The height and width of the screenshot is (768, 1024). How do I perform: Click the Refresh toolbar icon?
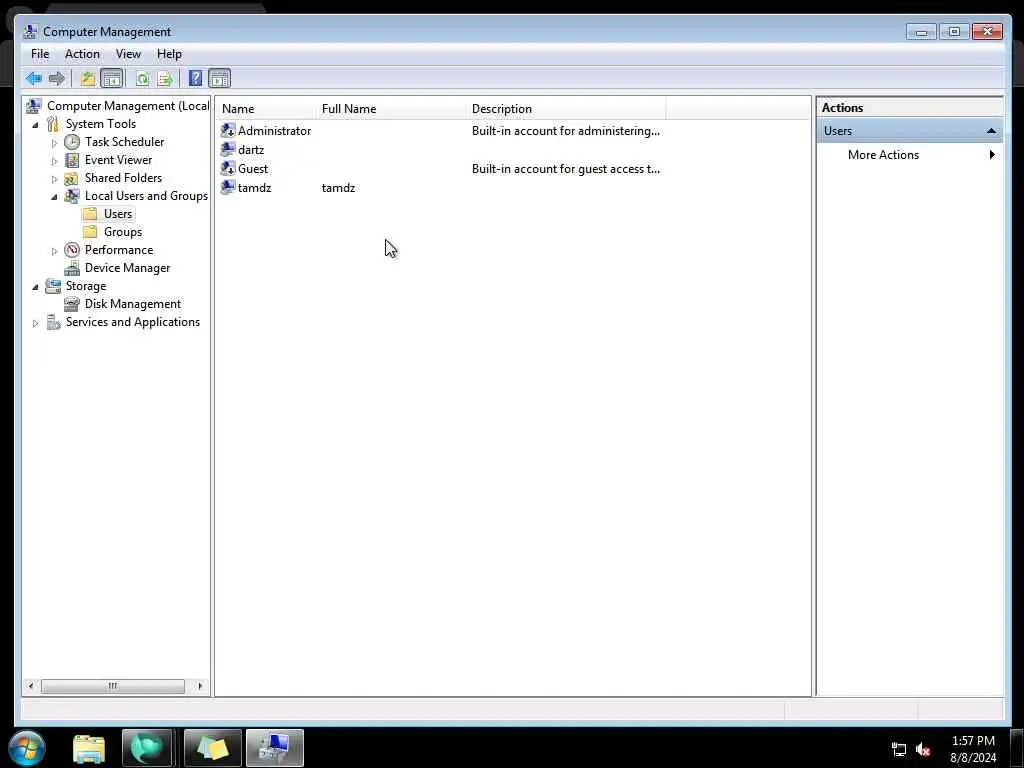point(142,79)
